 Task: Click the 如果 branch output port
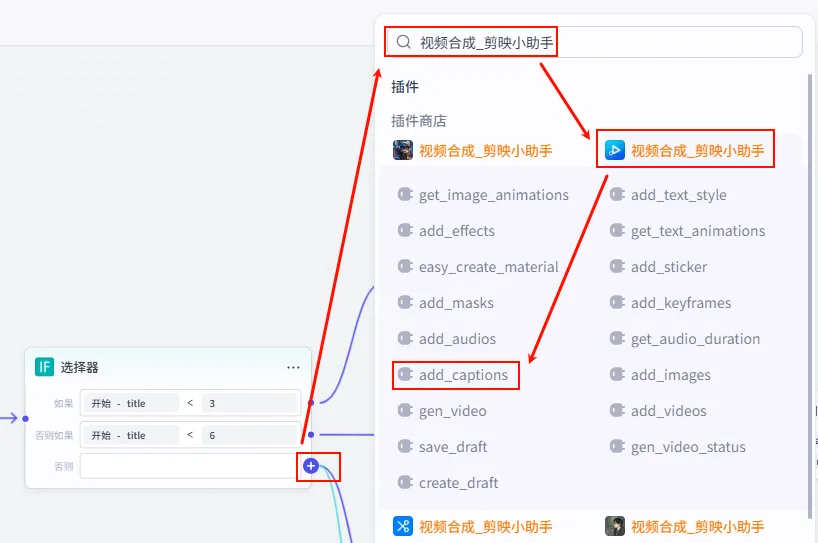311,403
